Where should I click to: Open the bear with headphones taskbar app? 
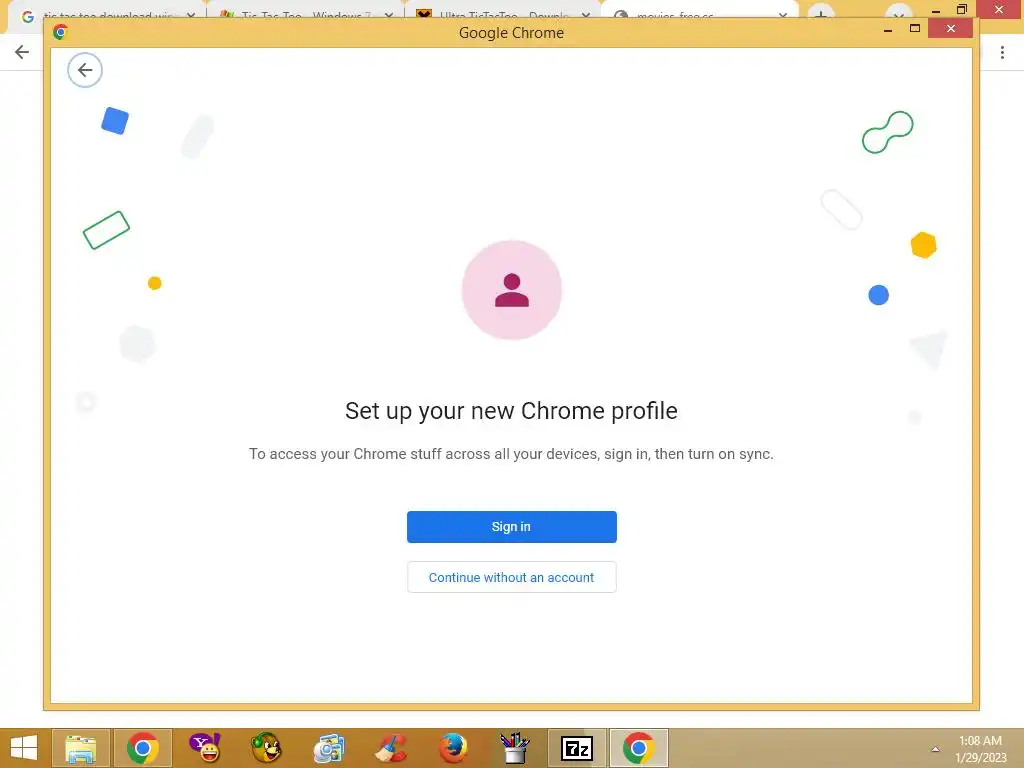(266, 748)
